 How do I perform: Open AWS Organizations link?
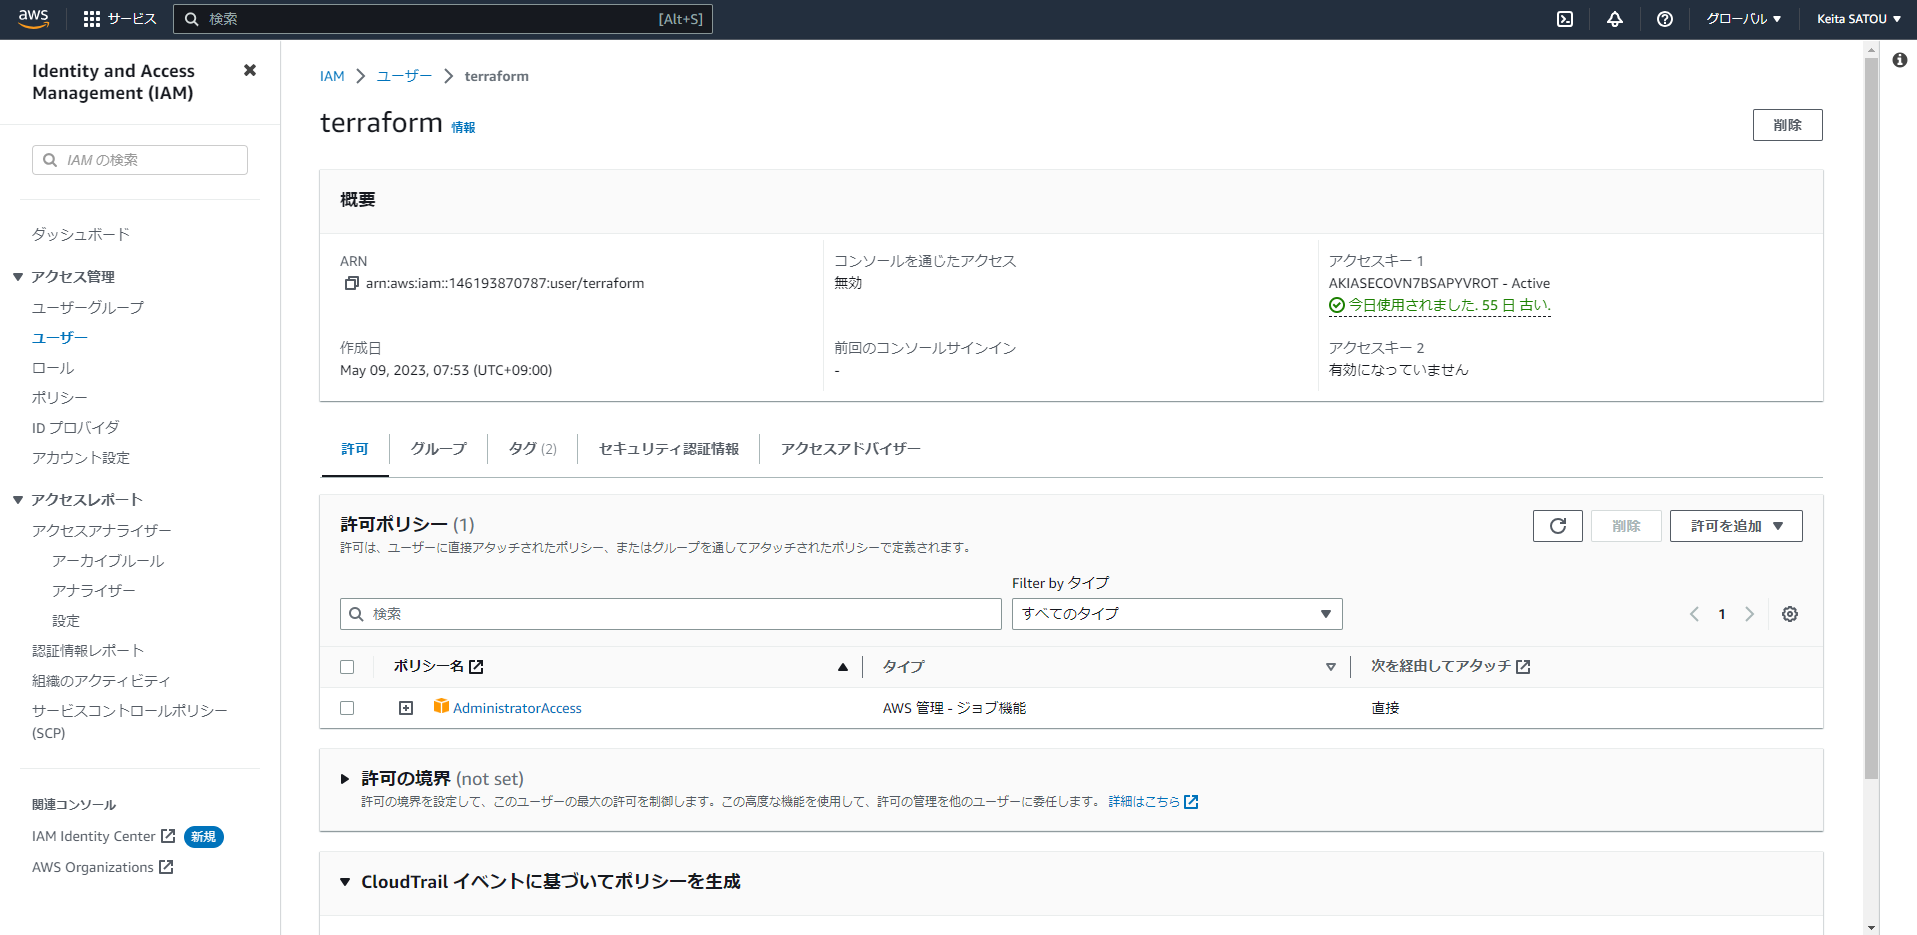[102, 867]
